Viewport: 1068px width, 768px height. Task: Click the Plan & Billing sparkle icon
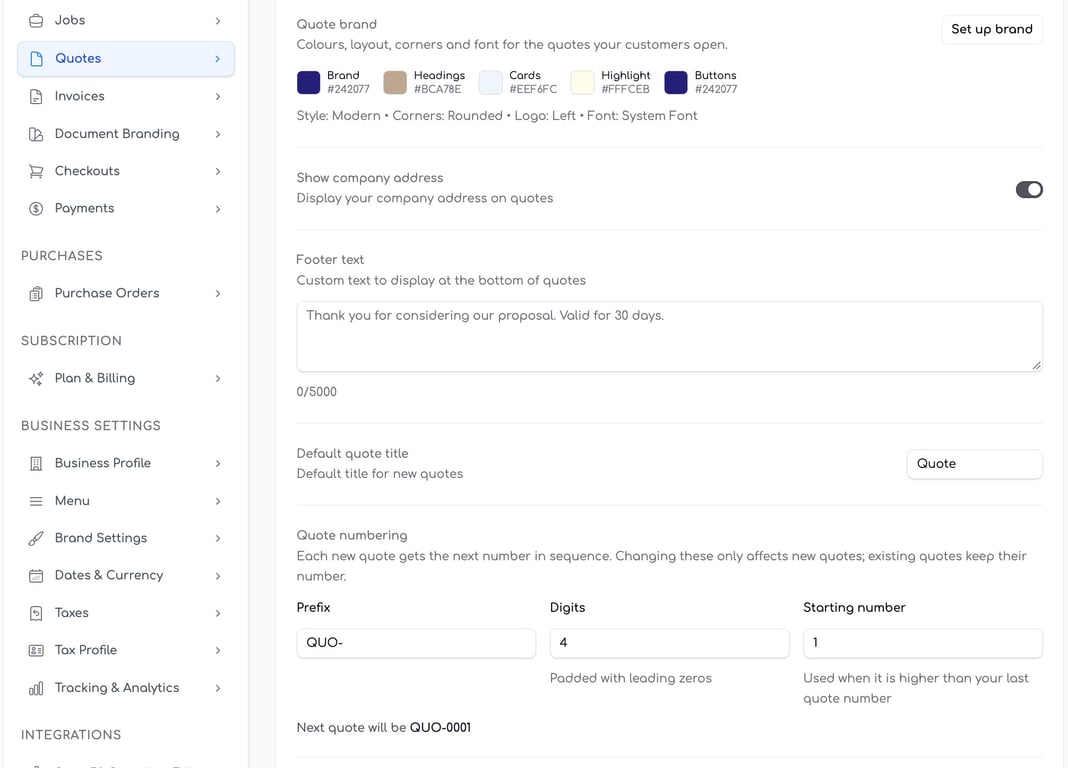click(36, 379)
